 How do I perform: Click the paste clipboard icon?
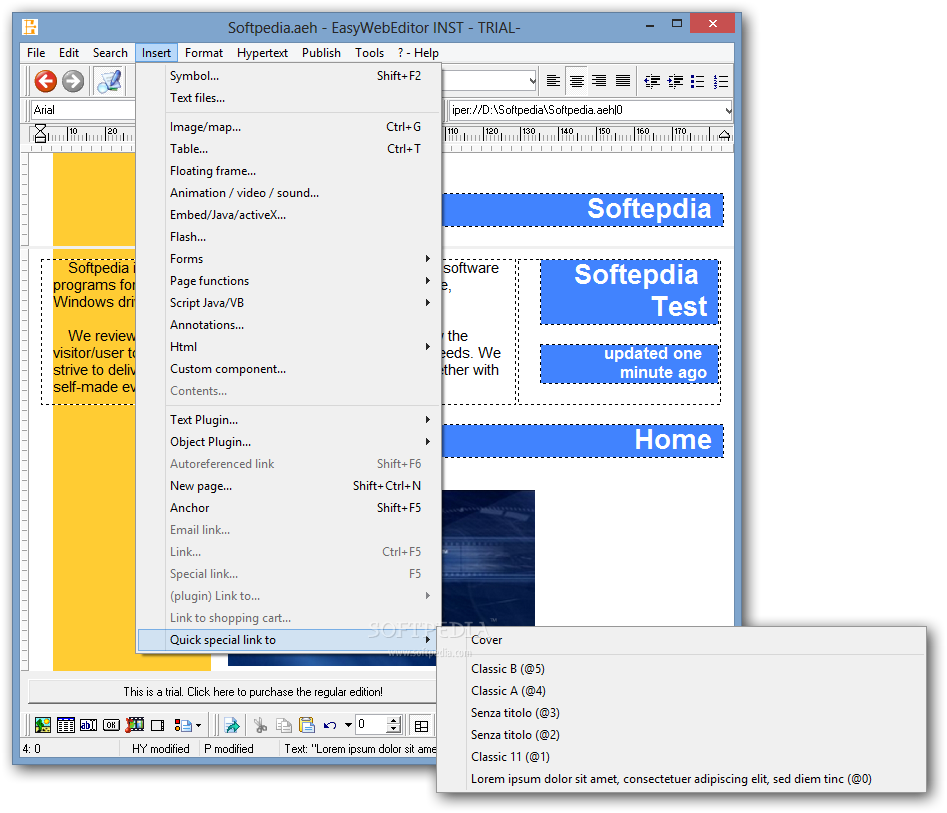pyautogui.click(x=307, y=725)
